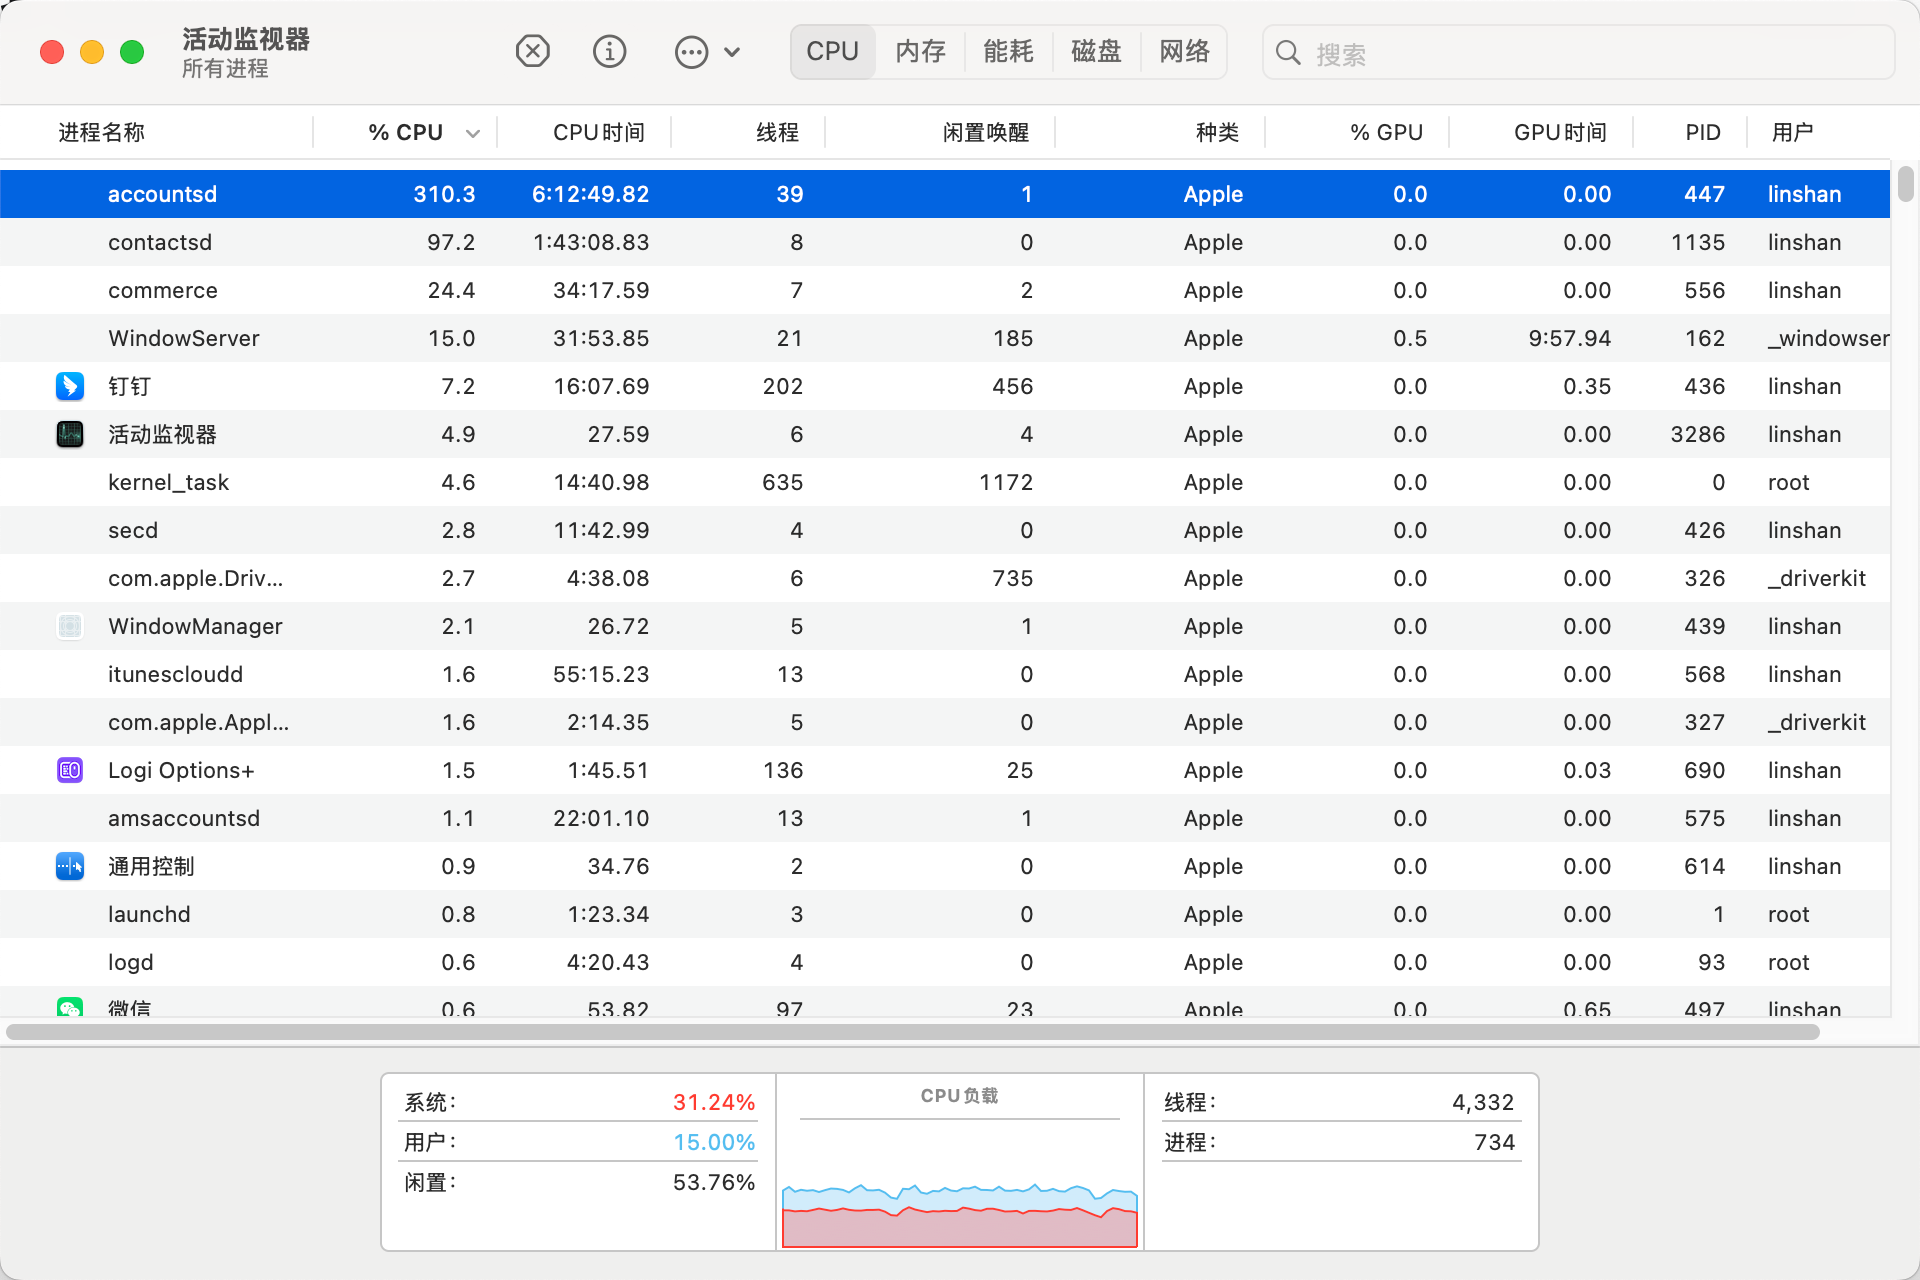Sort by the PID column header
The image size is (1920, 1280).
[x=1702, y=132]
